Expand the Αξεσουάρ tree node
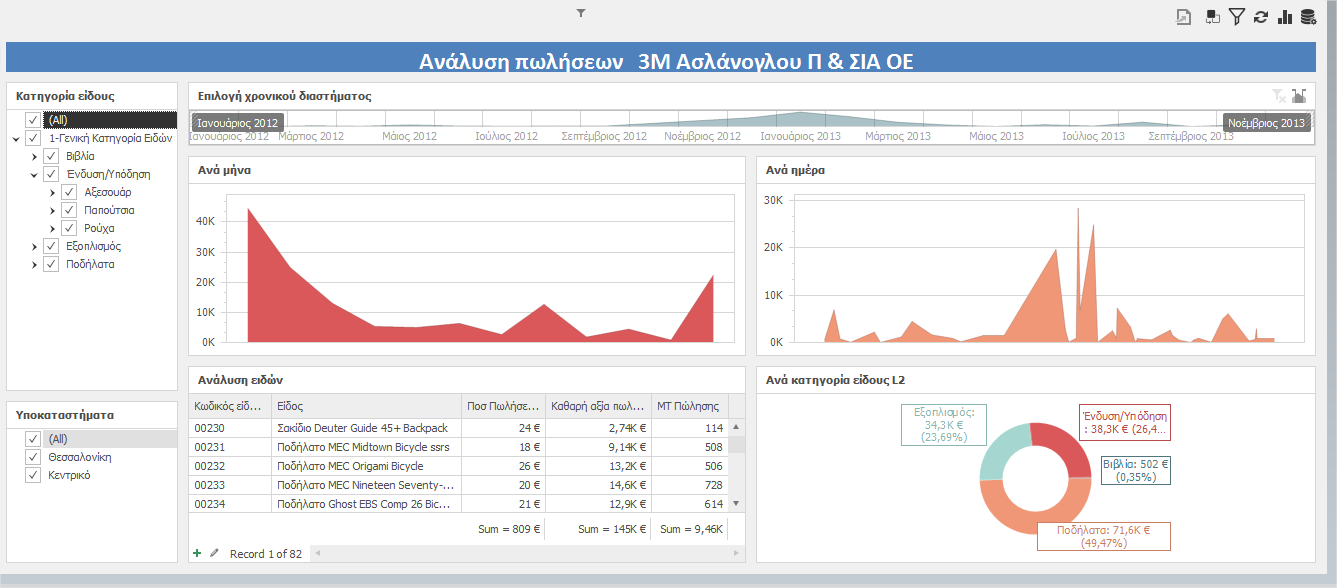Image resolution: width=1337 pixels, height=588 pixels. (52, 192)
